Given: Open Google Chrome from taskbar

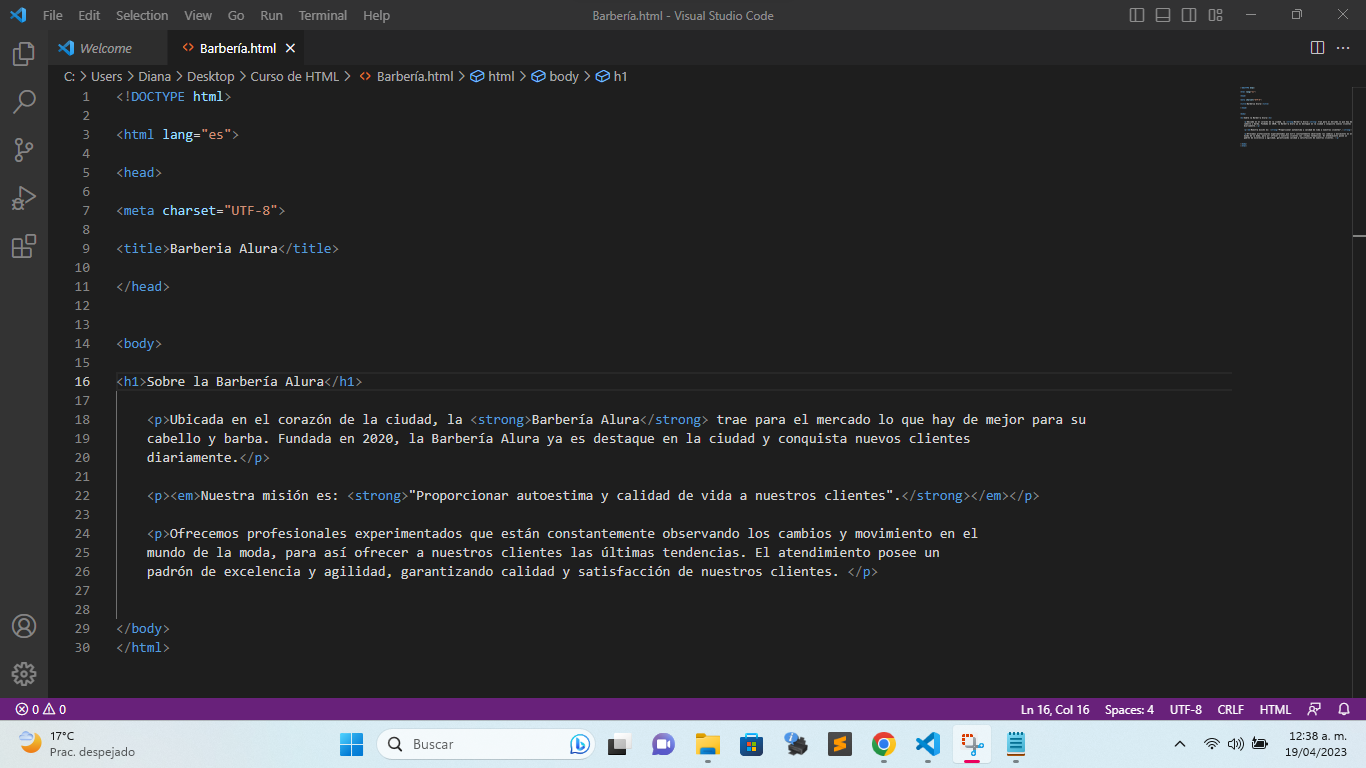Looking at the screenshot, I should click(x=883, y=744).
